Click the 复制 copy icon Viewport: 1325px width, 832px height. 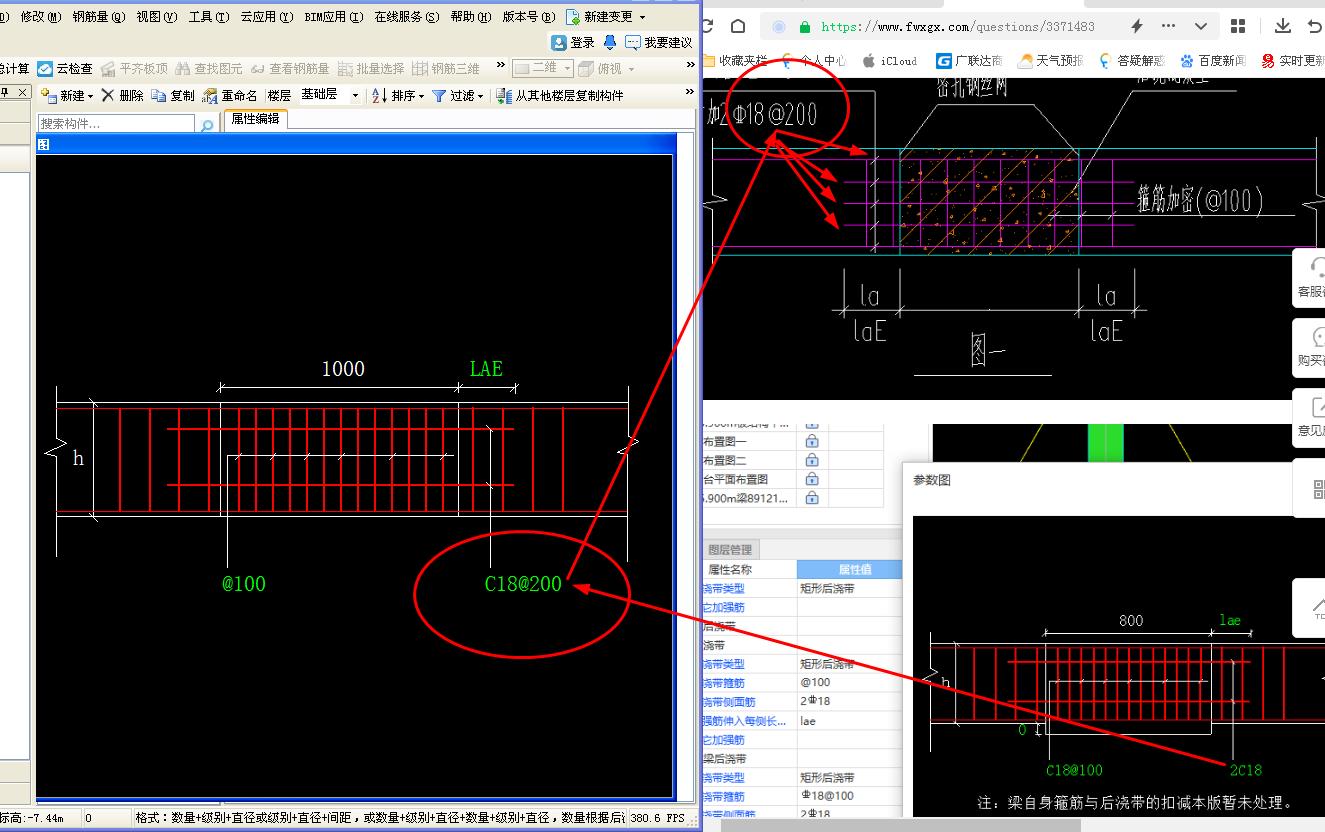tap(159, 96)
